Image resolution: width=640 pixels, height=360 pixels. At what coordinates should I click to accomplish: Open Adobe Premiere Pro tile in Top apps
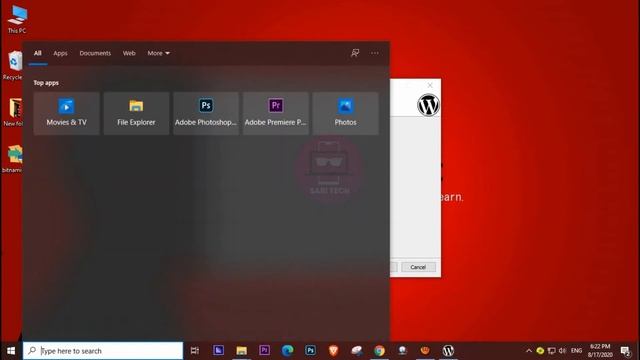(x=276, y=113)
